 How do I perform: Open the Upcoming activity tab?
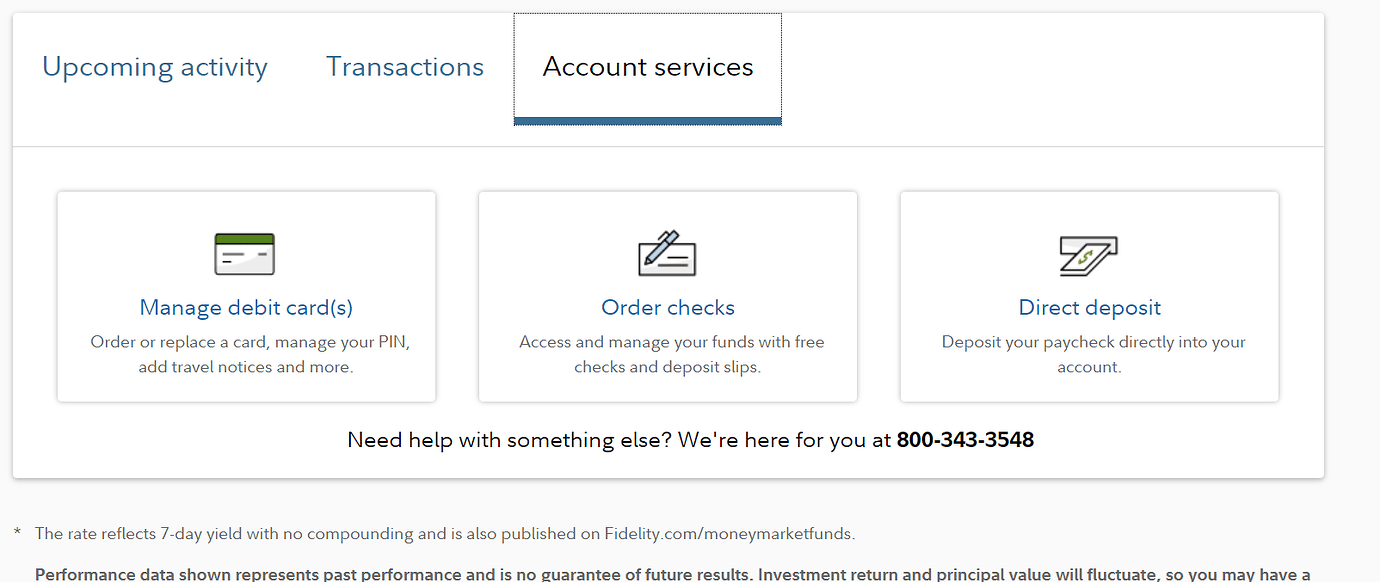click(154, 66)
